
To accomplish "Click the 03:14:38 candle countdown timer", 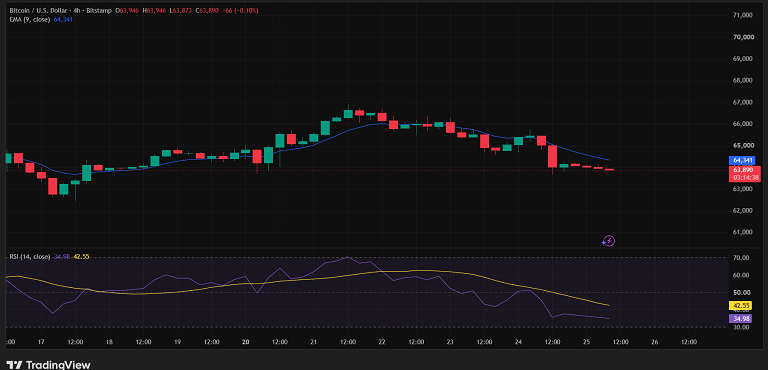I will (x=745, y=177).
